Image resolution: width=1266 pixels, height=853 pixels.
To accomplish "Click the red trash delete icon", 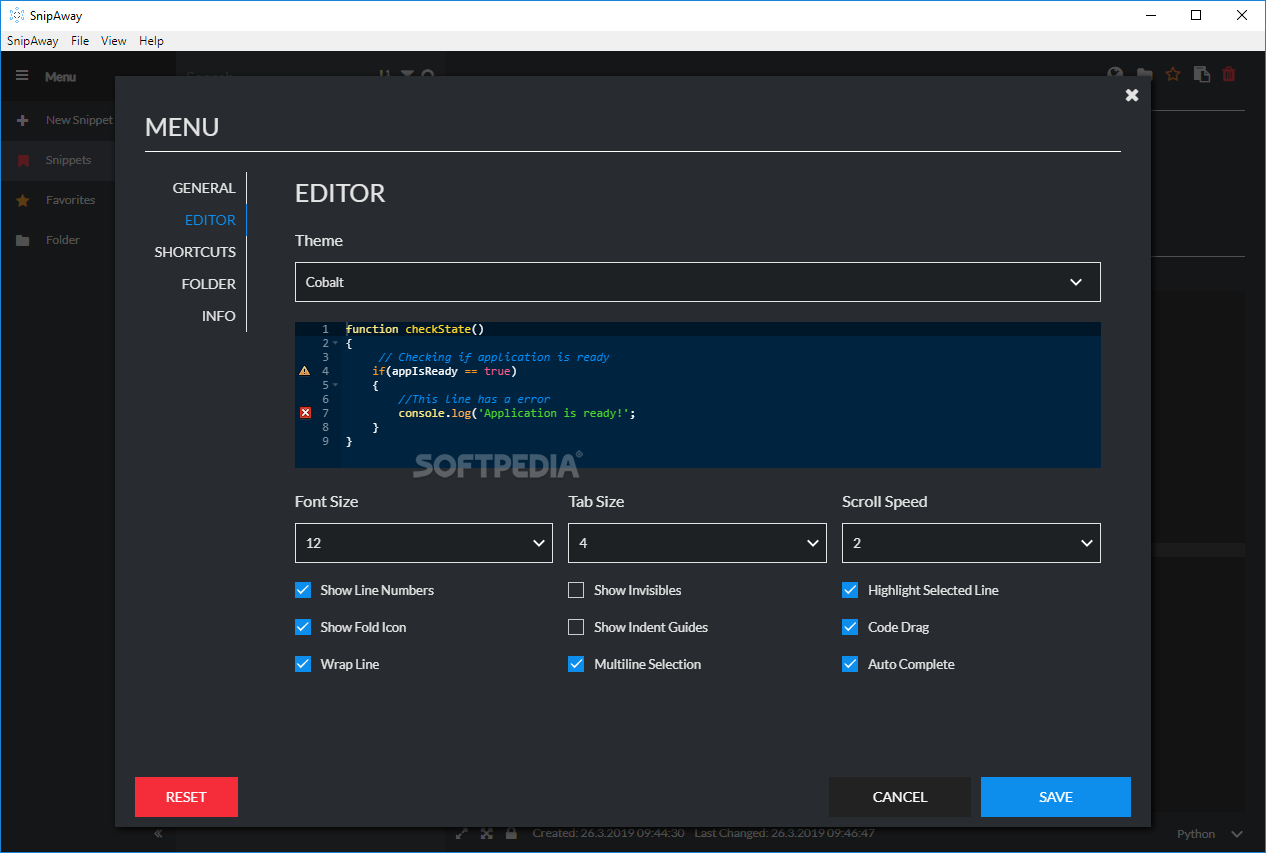I will [1229, 74].
